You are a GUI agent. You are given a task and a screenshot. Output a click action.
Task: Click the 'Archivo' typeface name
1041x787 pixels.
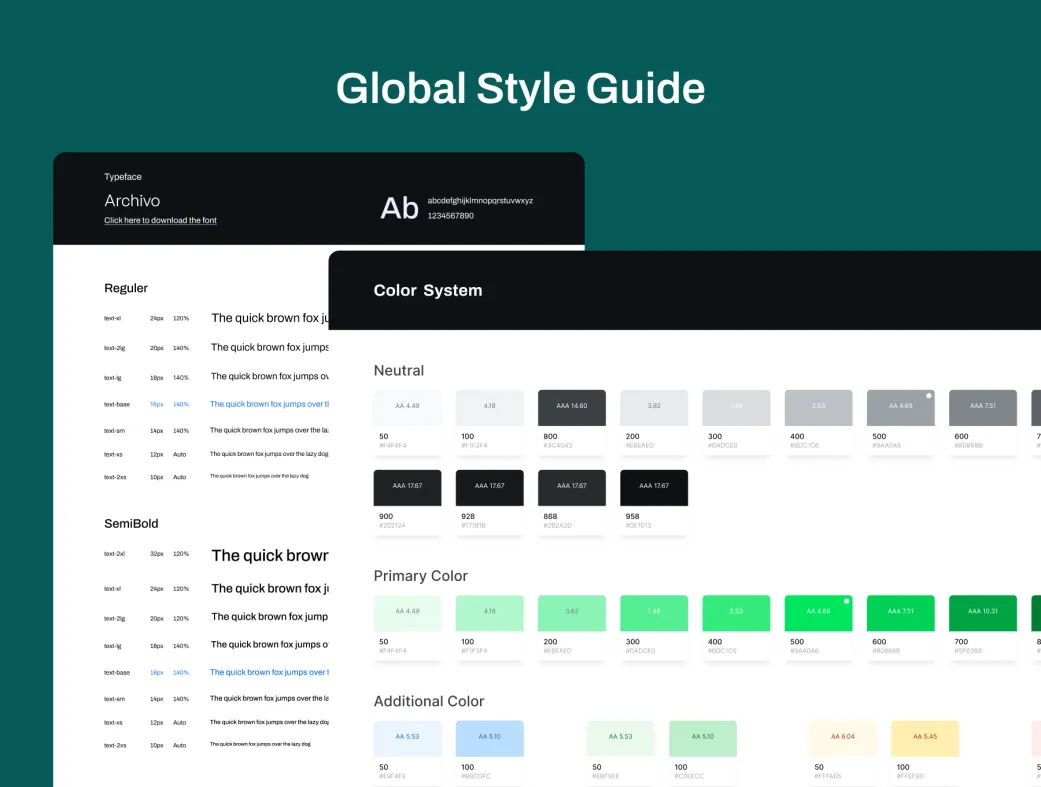(x=132, y=200)
